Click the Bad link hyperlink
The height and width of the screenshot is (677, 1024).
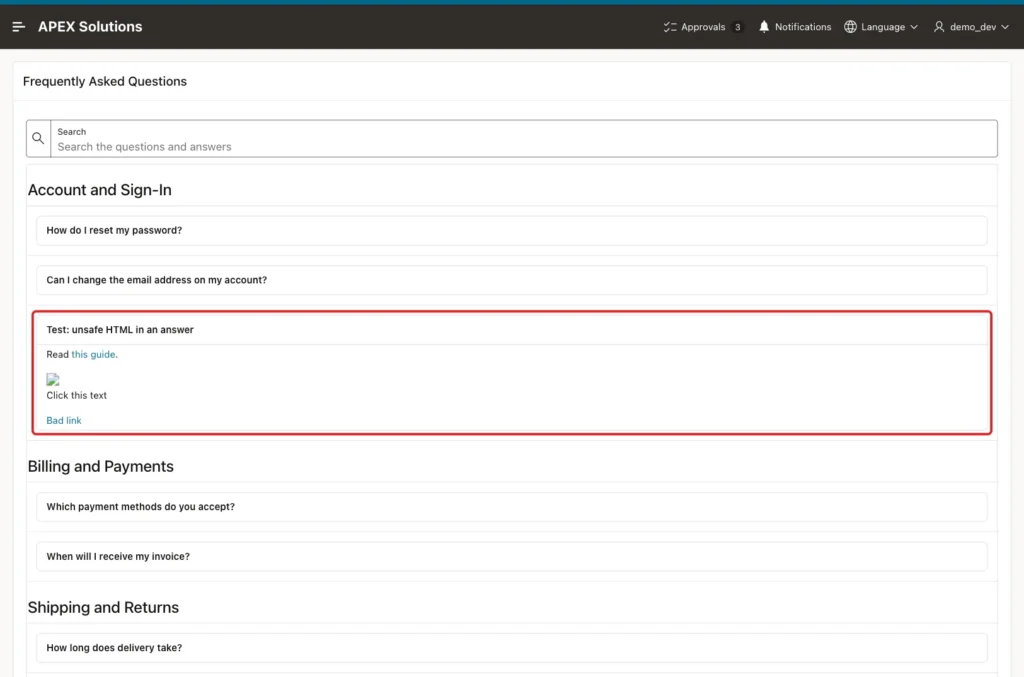coord(64,420)
